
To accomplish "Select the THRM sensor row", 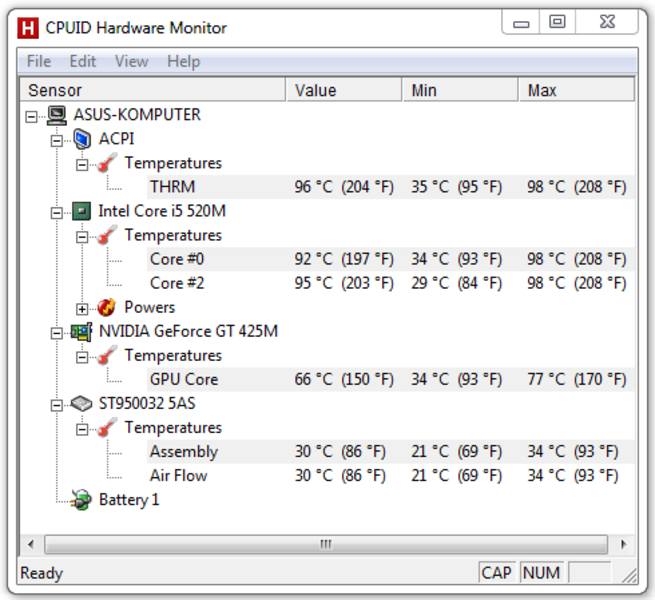I will [391, 187].
